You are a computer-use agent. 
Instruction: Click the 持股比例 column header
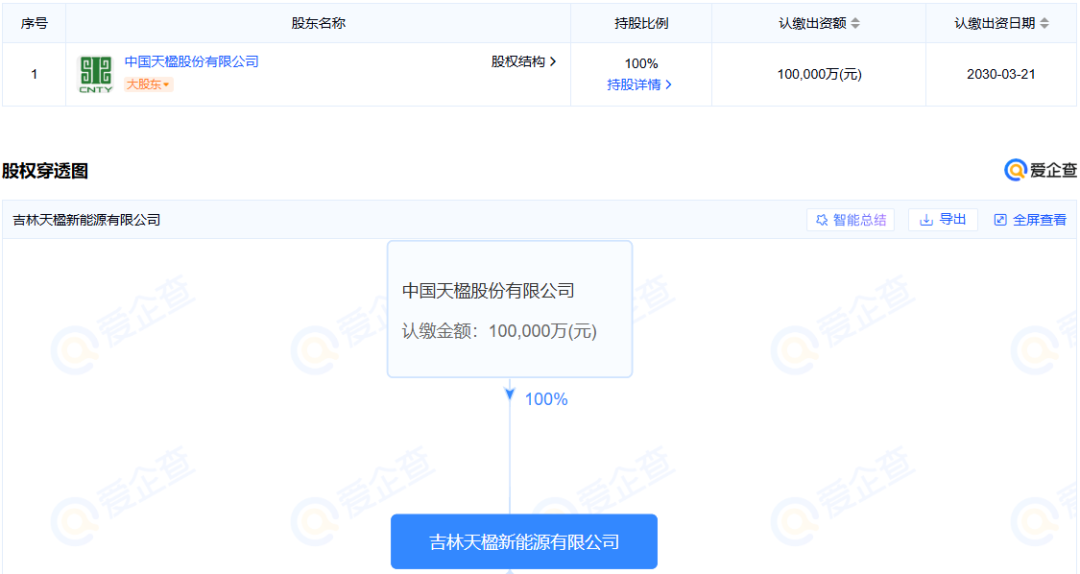pyautogui.click(x=641, y=23)
